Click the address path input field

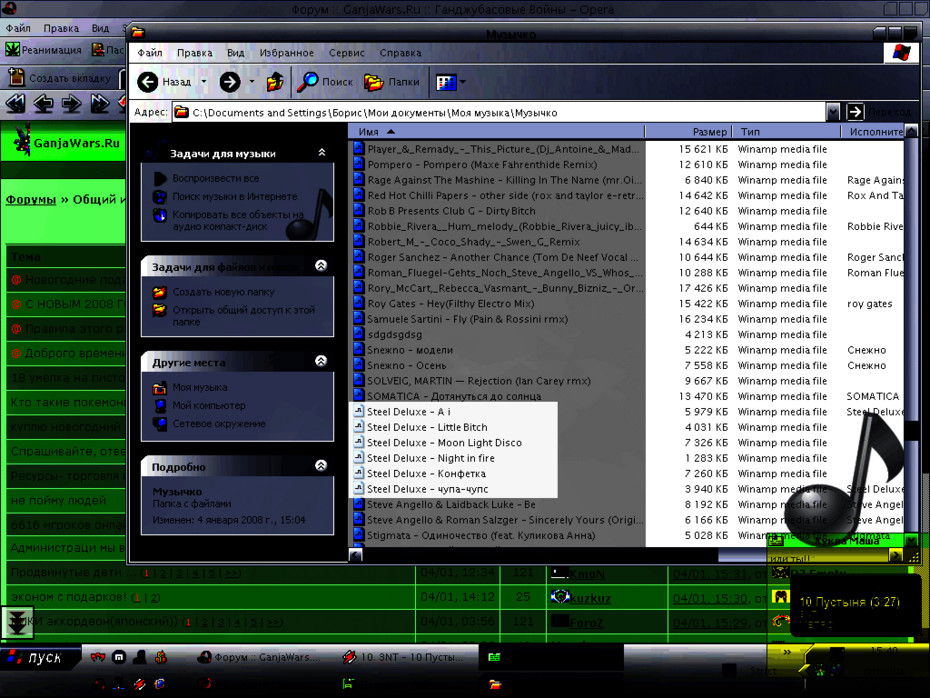point(499,112)
